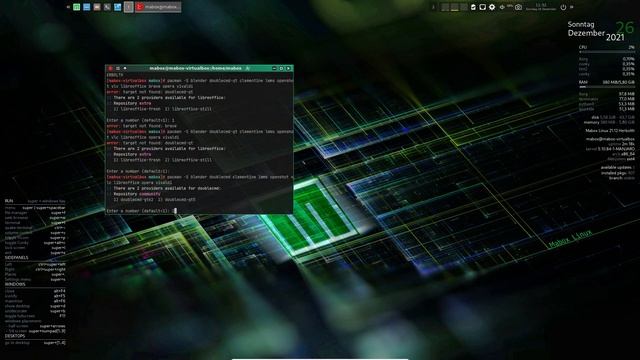The height and width of the screenshot is (360, 640).
Task: Click the white dot icon in terminal title bar
Action: 125,69
